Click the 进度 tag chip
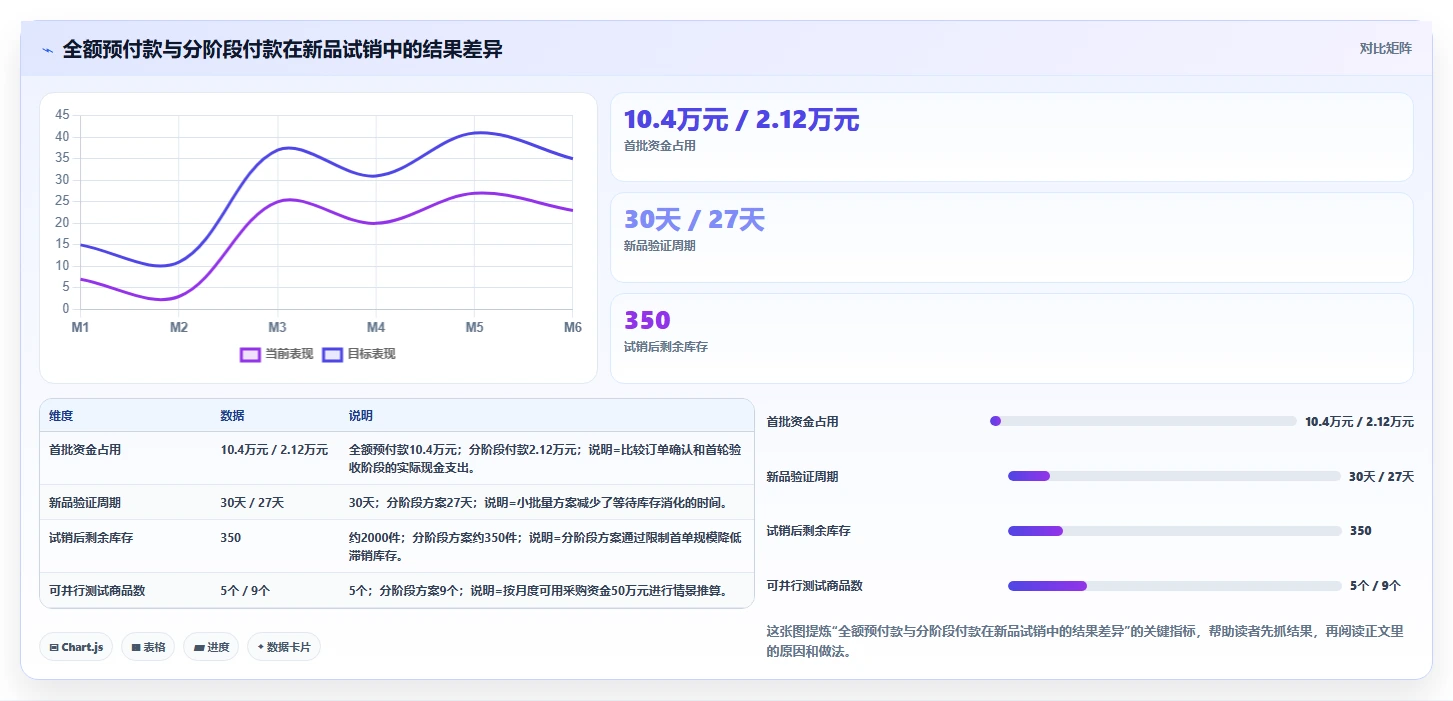The height and width of the screenshot is (701, 1453). point(211,647)
